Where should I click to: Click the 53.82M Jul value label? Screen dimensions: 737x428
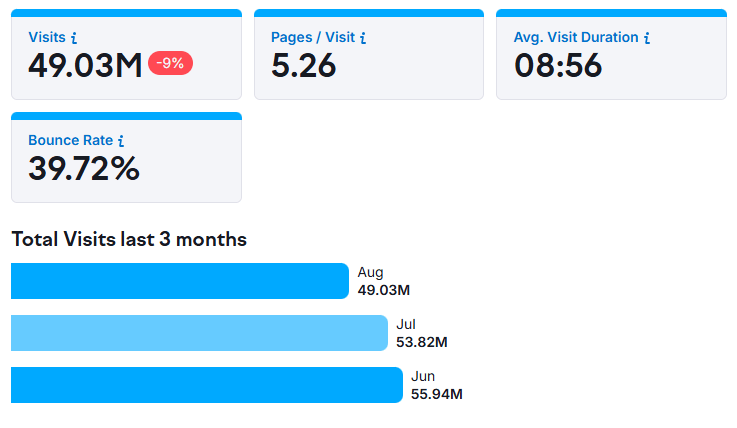click(x=421, y=342)
